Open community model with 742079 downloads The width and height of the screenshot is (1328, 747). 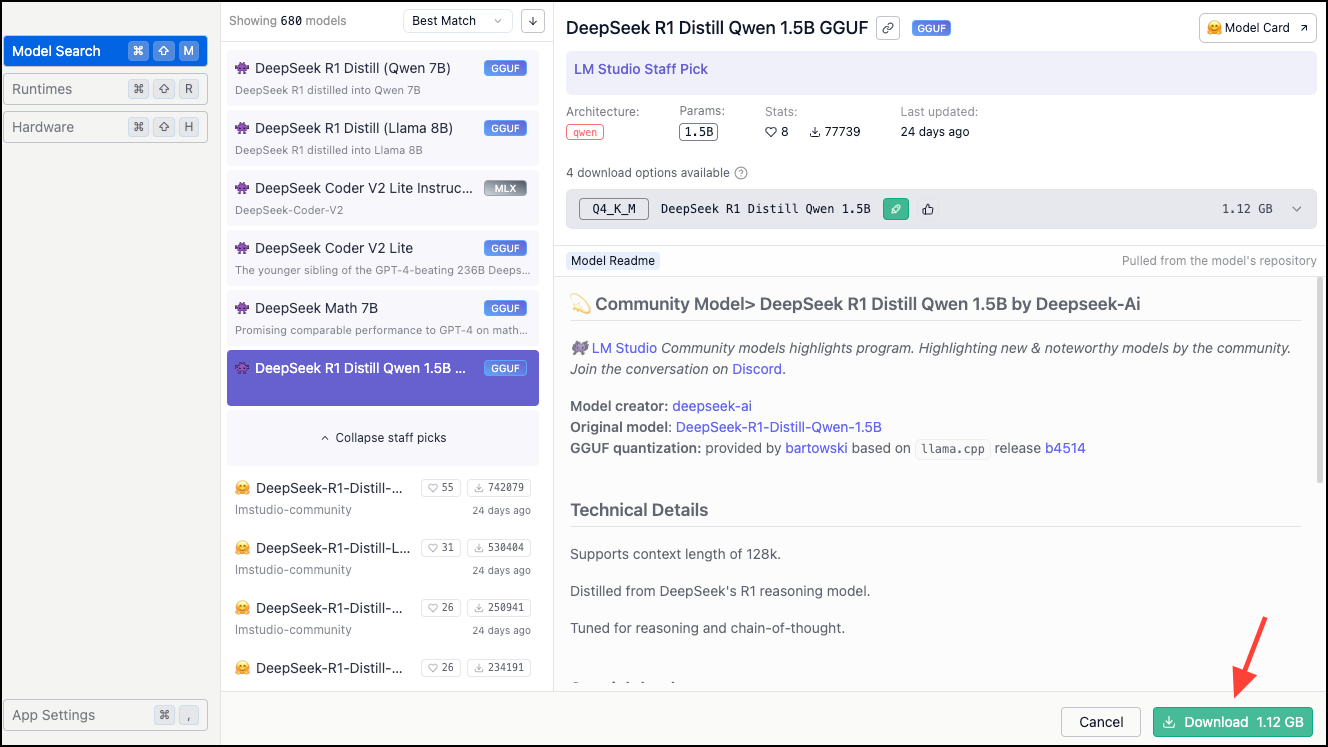[383, 498]
